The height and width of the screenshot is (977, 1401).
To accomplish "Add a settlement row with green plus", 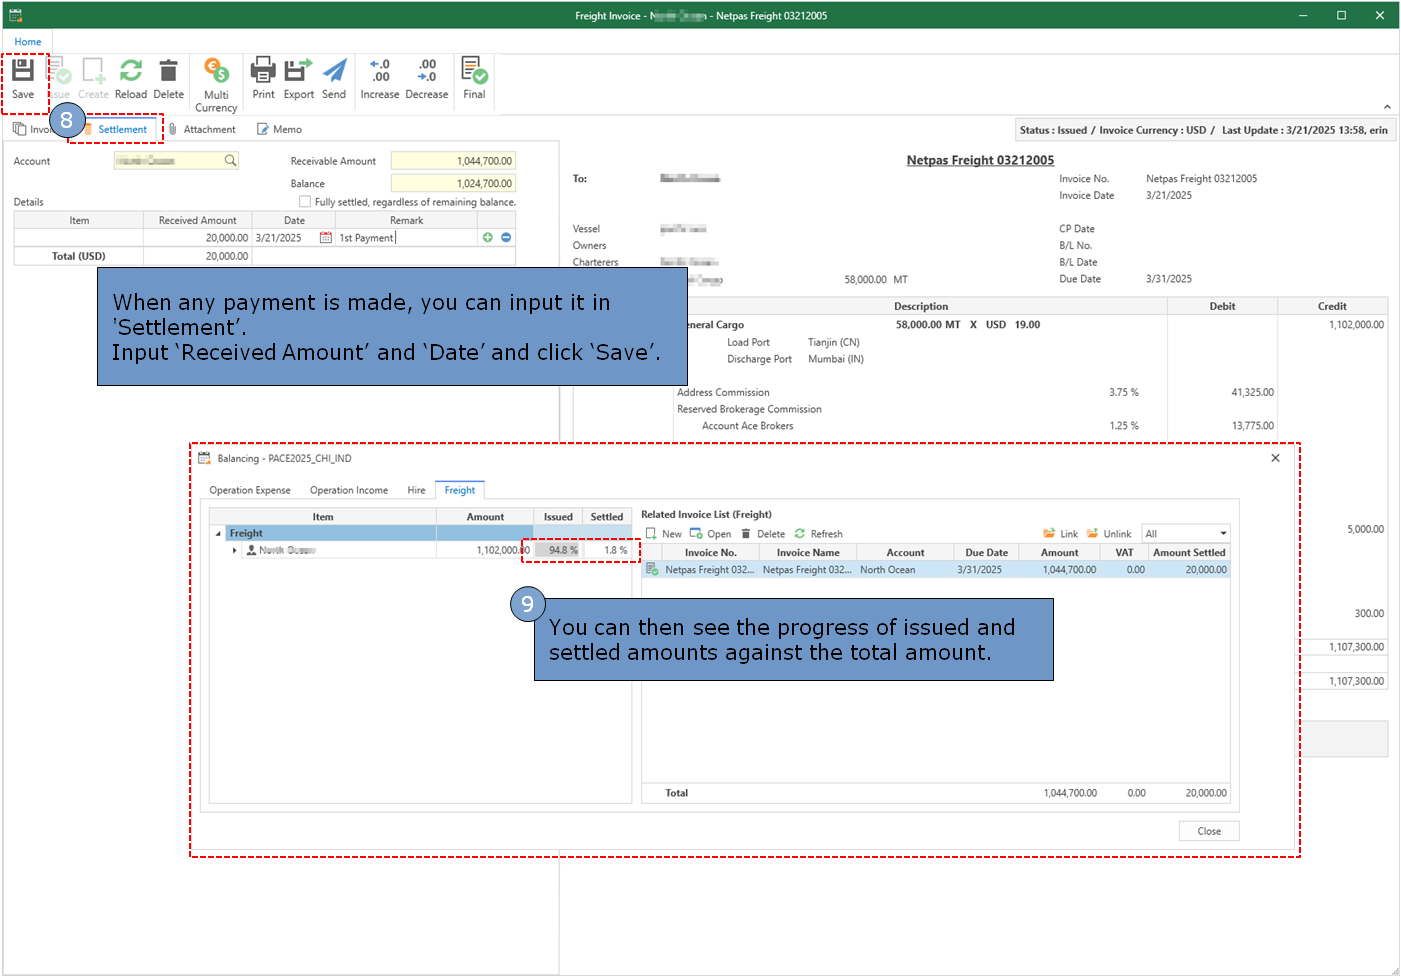I will tap(488, 238).
